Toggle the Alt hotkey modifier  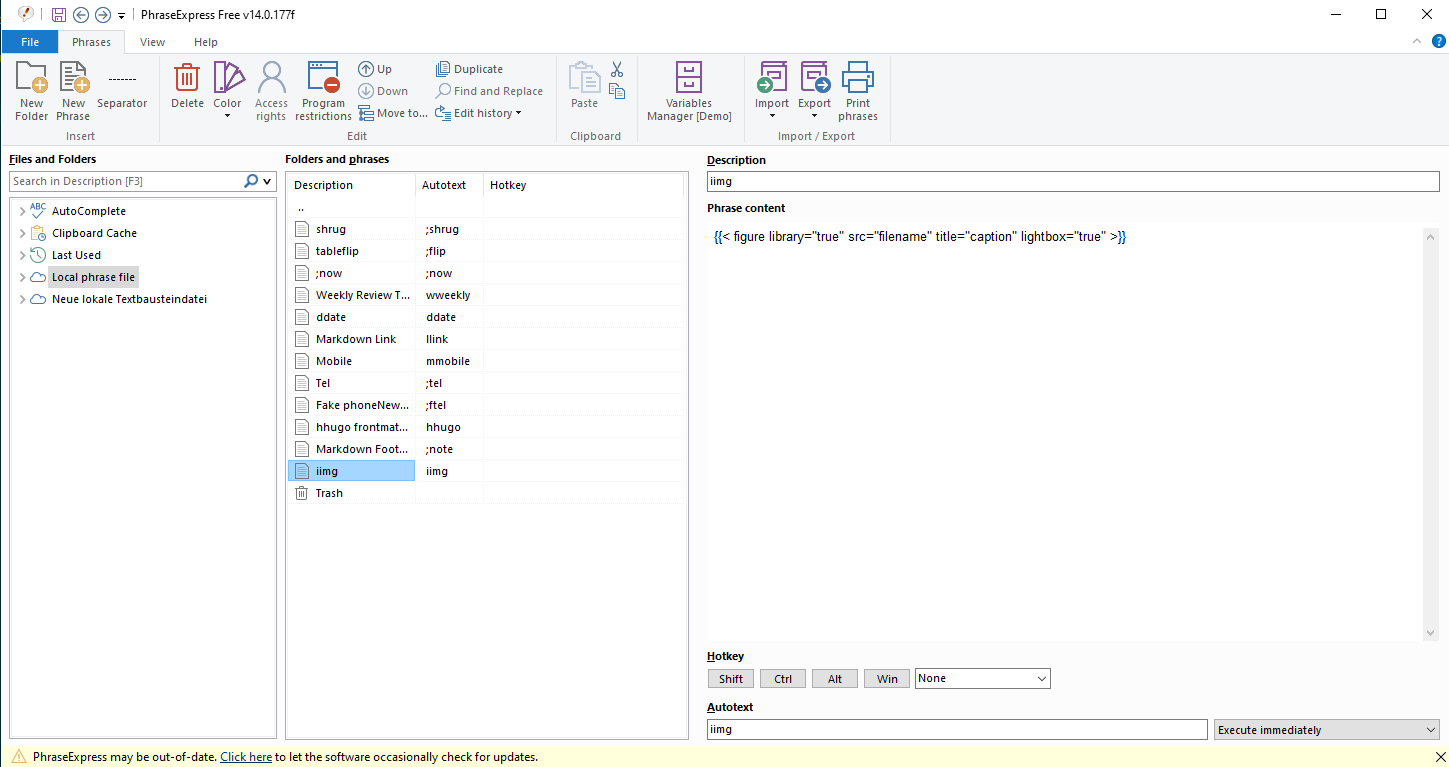pyautogui.click(x=835, y=679)
